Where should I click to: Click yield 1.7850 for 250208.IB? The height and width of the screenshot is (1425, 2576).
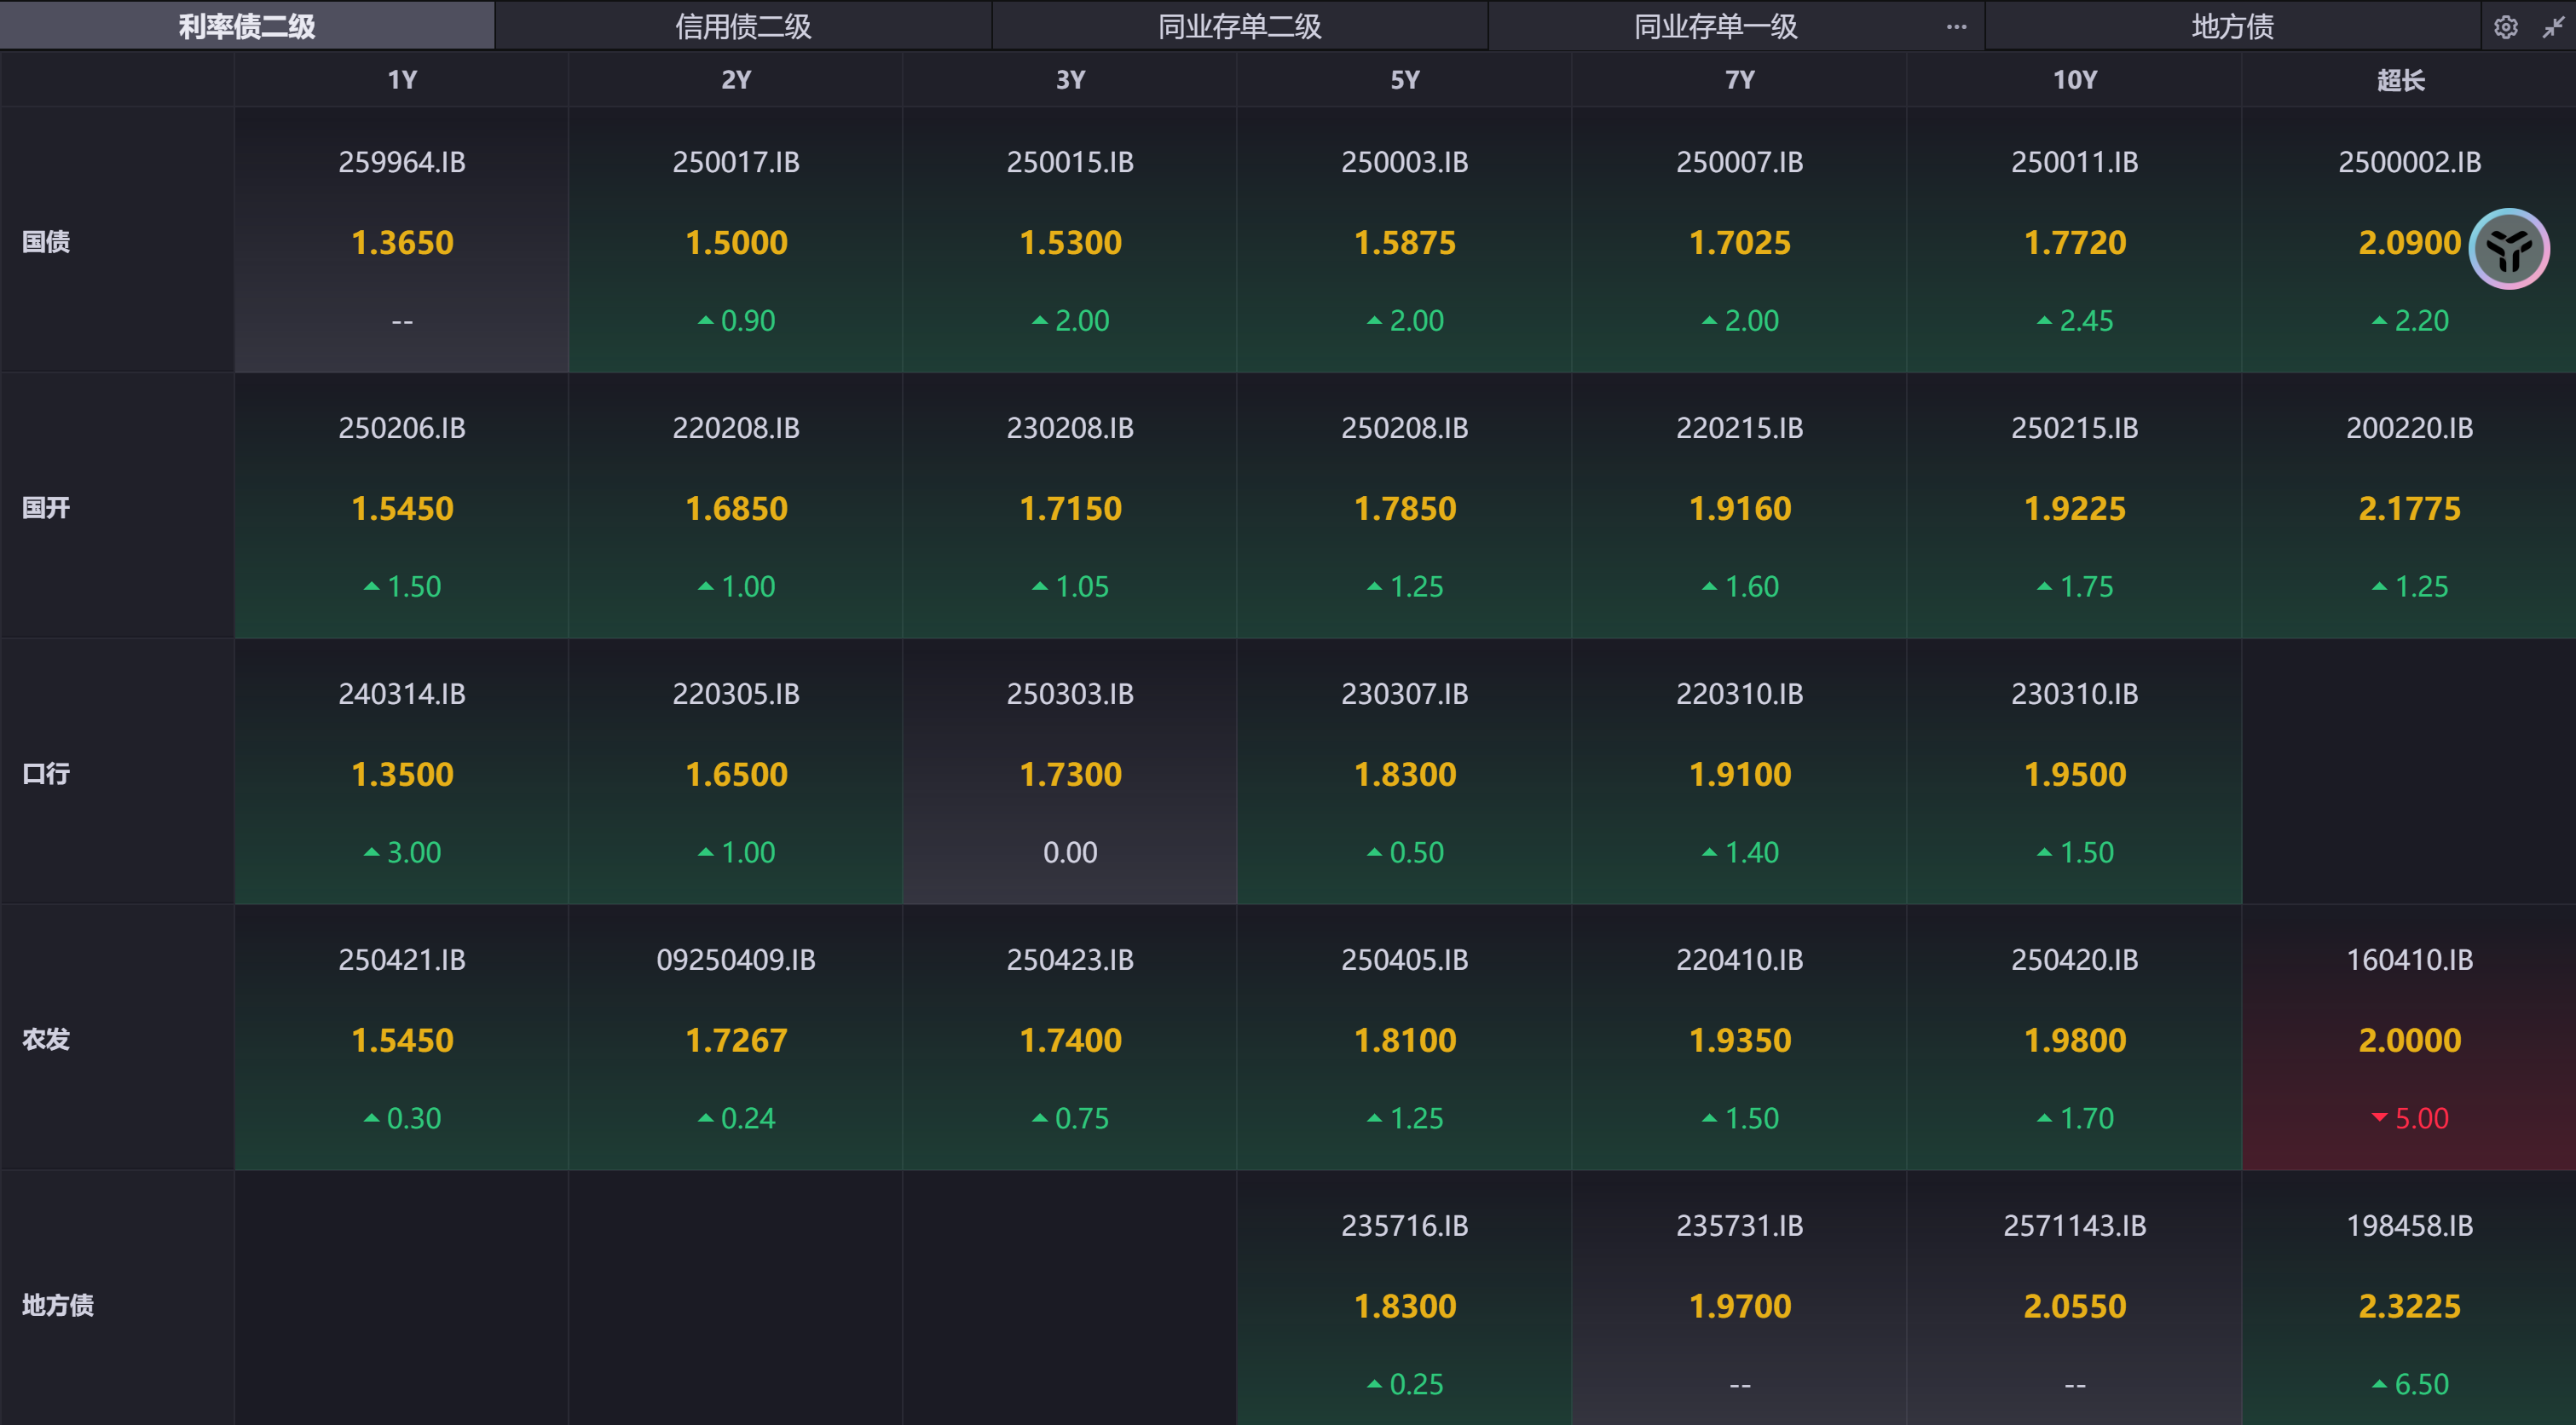tap(1404, 509)
